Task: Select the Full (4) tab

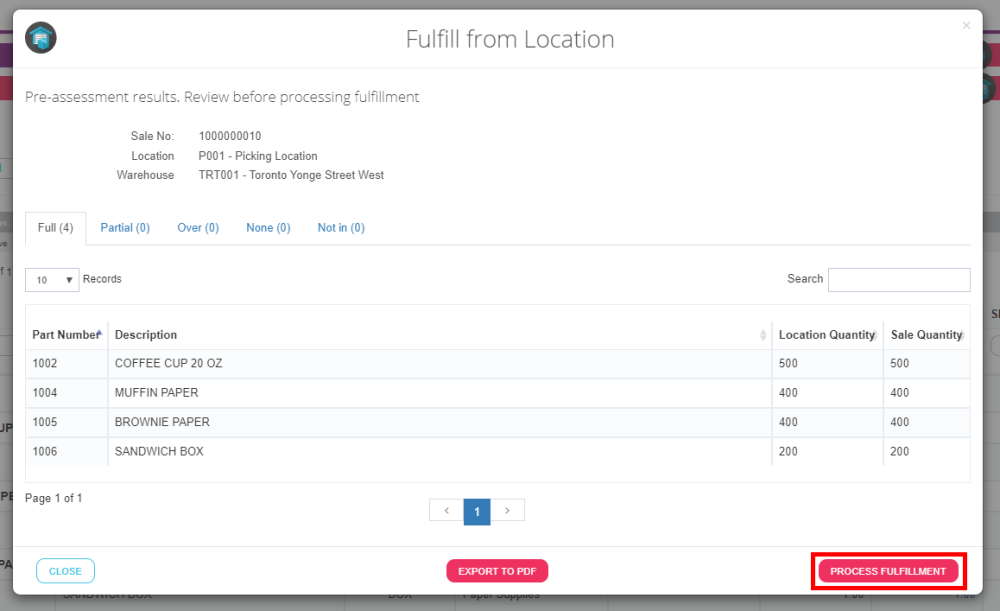Action: tap(56, 228)
